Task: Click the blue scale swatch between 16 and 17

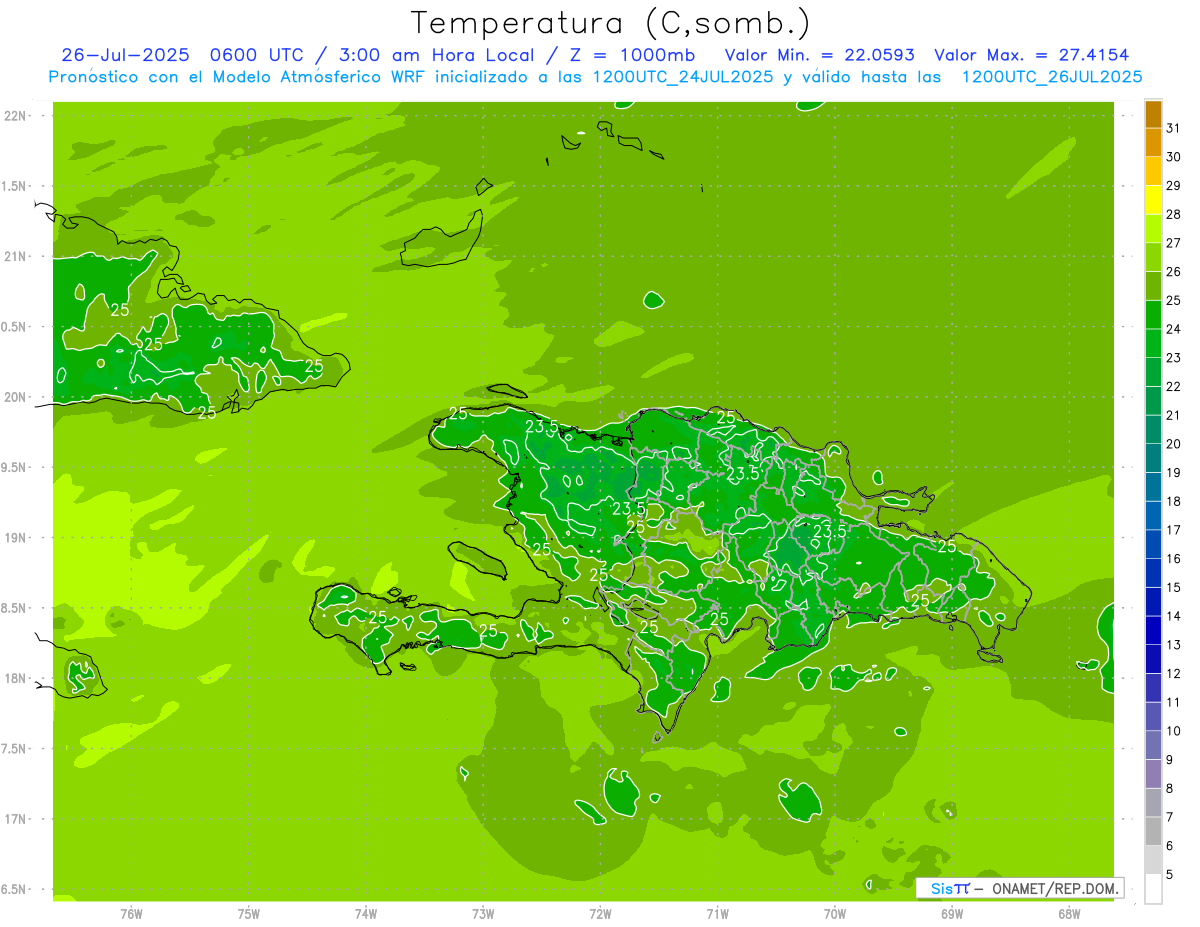Action: tap(1153, 544)
